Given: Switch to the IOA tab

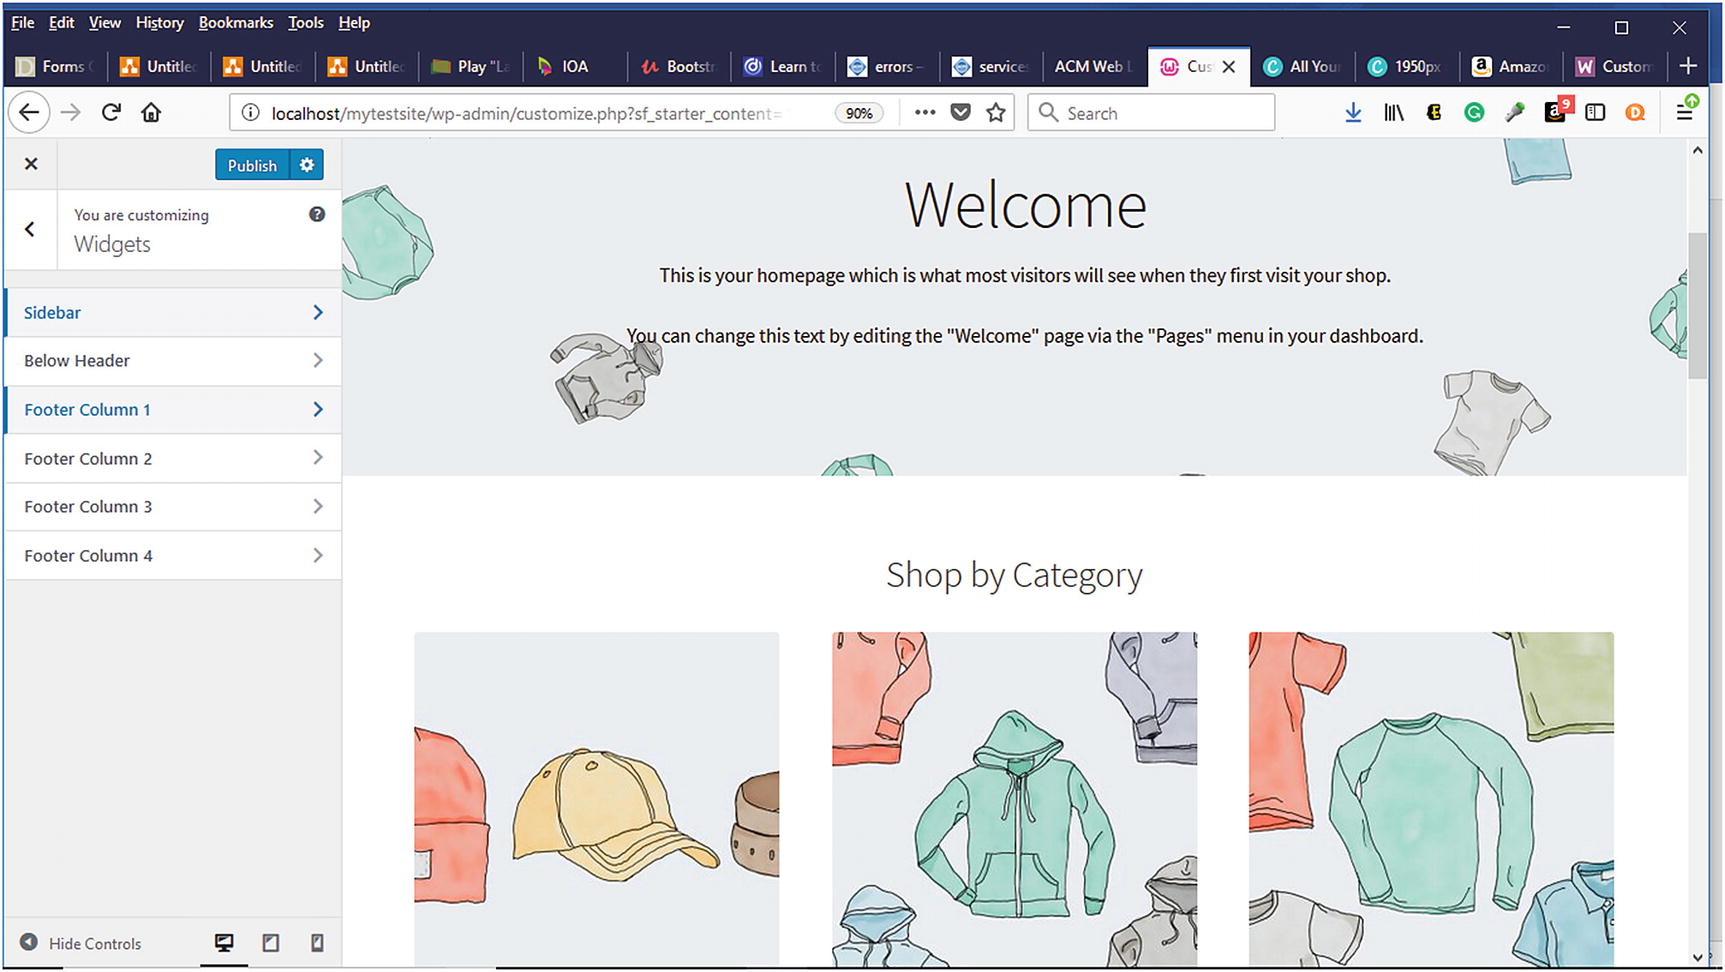Looking at the screenshot, I should [x=576, y=67].
